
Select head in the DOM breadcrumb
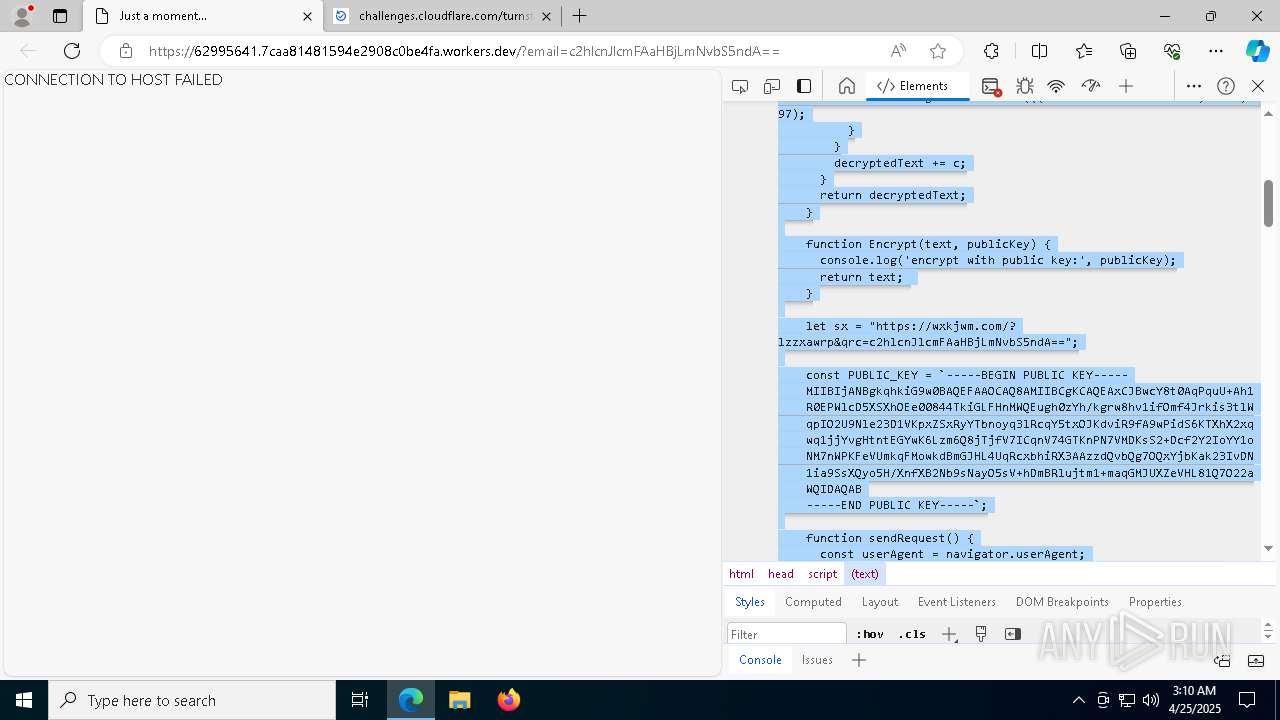point(781,574)
